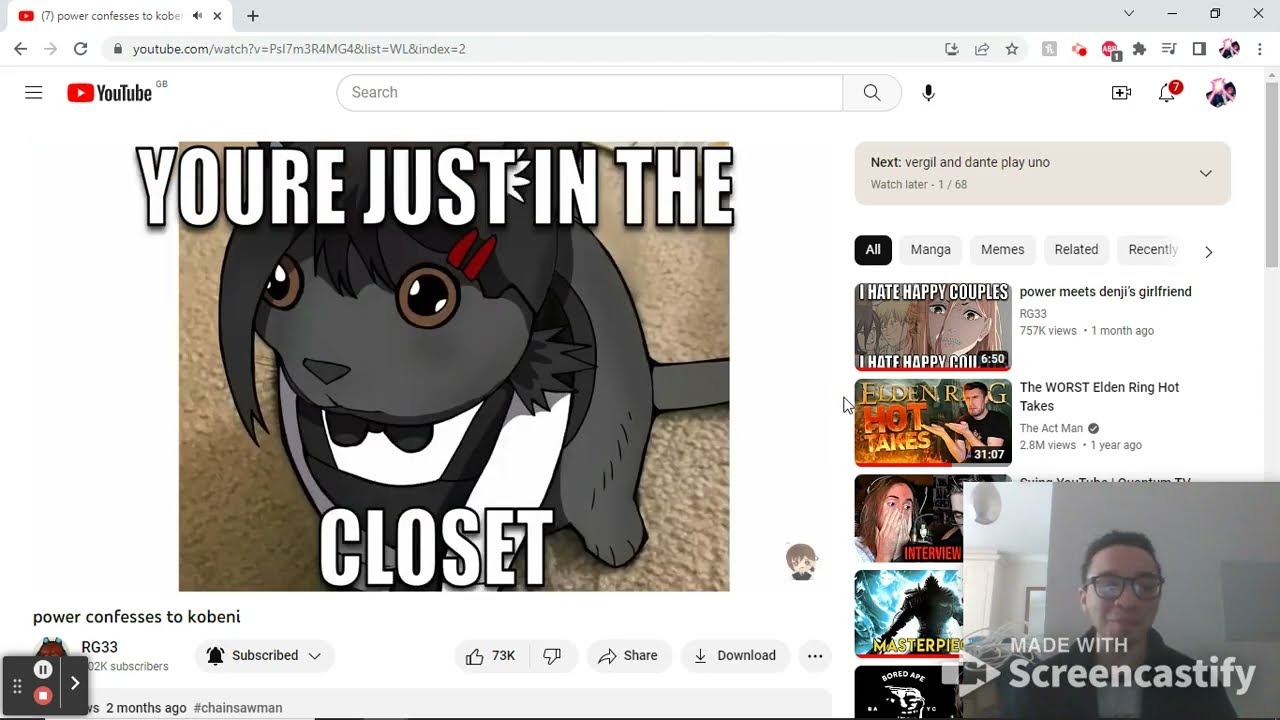
Task: Stop the Screencastify recording
Action: tap(43, 696)
